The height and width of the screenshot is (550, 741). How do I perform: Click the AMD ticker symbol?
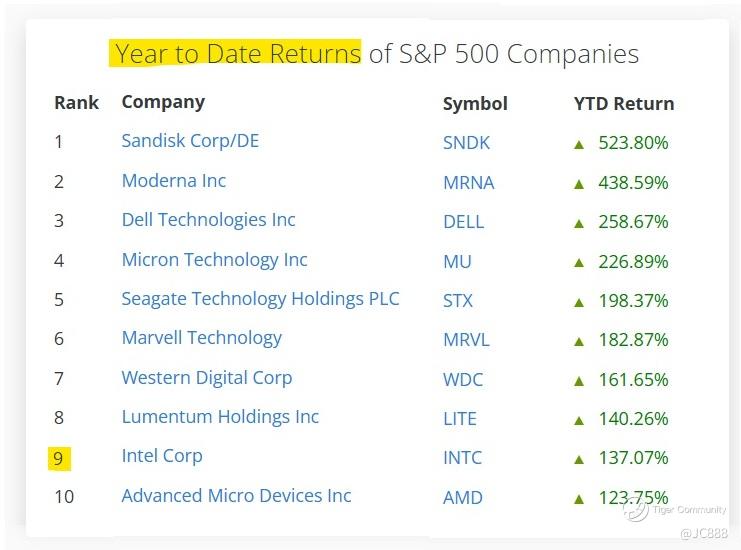pyautogui.click(x=463, y=498)
